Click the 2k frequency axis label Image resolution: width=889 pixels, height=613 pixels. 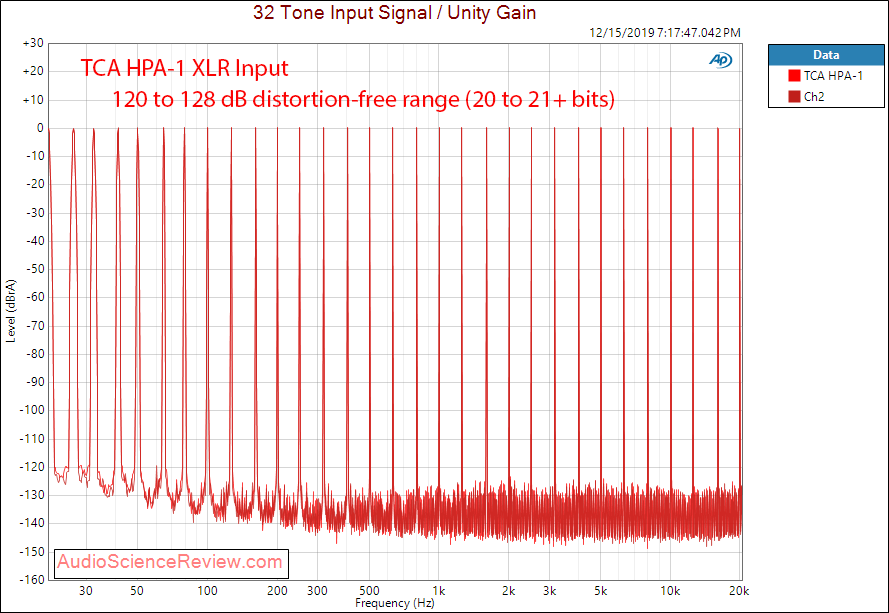[x=509, y=591]
